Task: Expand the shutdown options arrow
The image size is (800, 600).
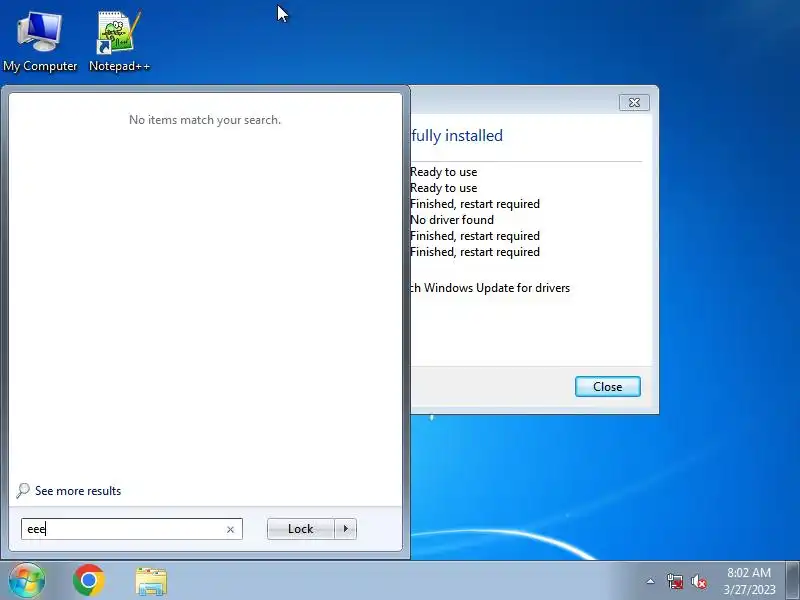Action: coord(345,529)
